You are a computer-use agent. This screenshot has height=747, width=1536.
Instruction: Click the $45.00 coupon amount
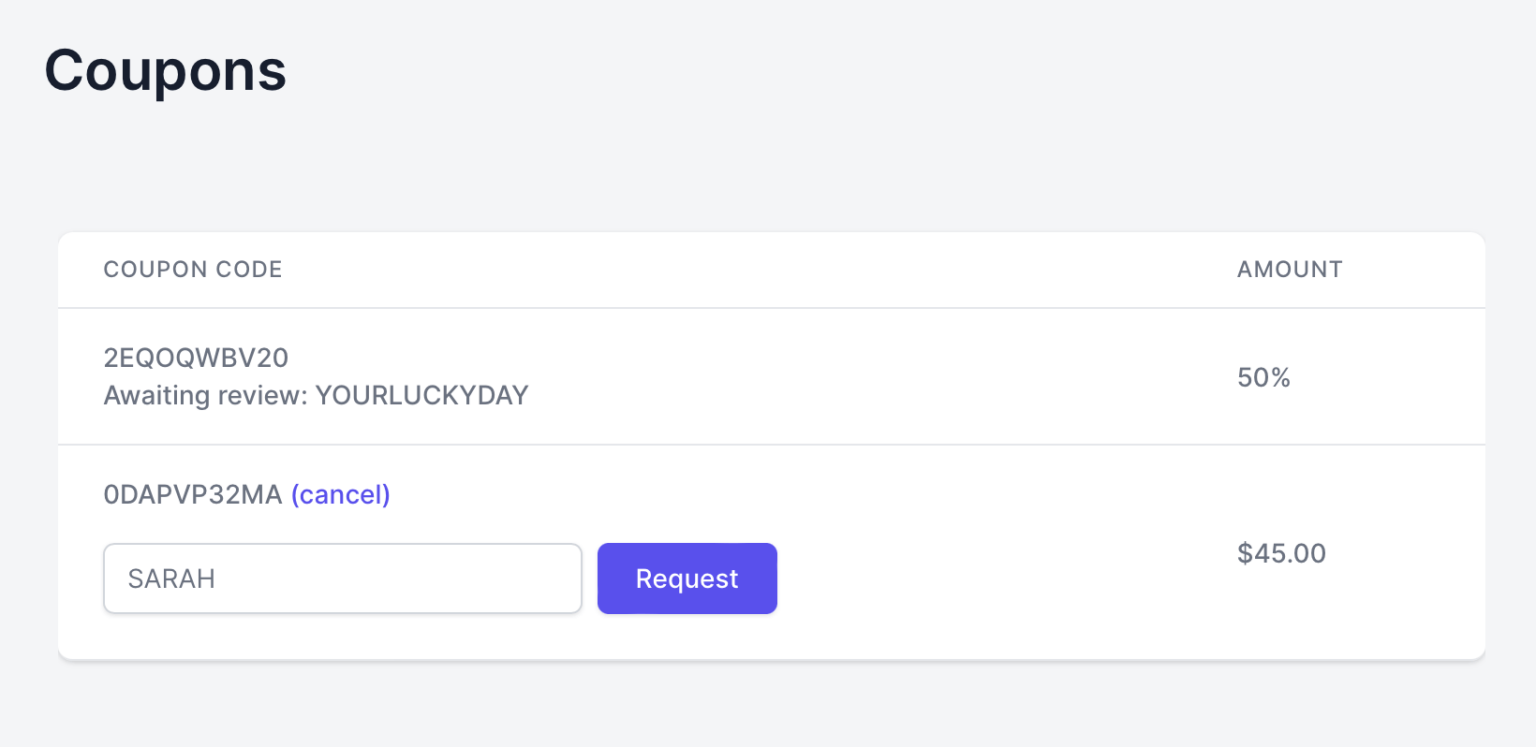1281,553
